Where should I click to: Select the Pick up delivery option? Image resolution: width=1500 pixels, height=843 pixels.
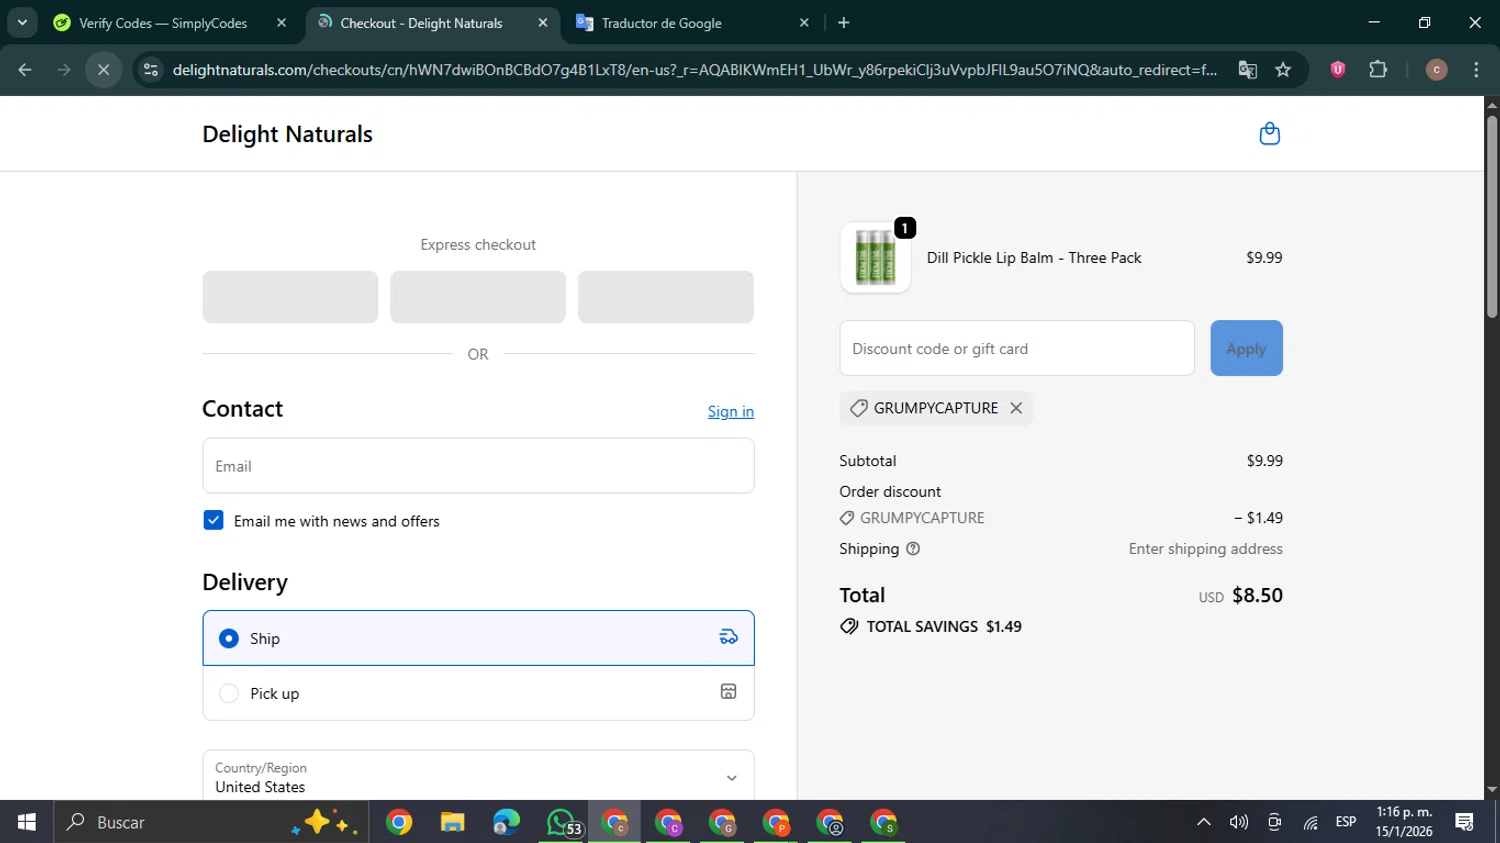[x=478, y=693]
